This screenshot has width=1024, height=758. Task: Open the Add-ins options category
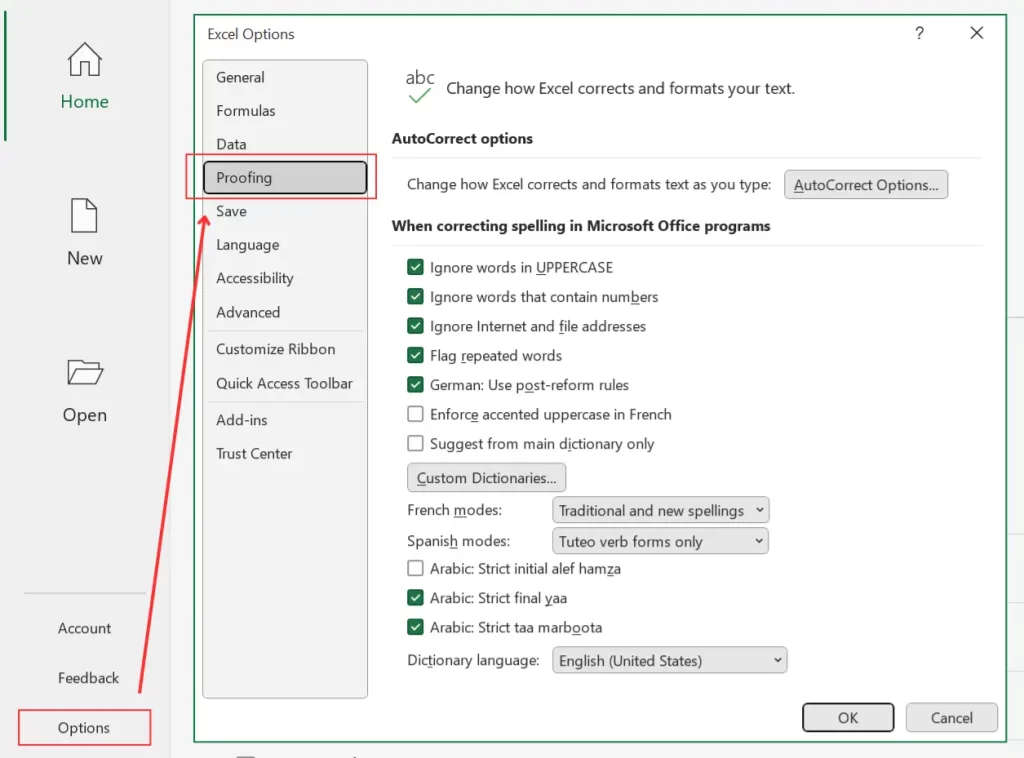coord(285,420)
